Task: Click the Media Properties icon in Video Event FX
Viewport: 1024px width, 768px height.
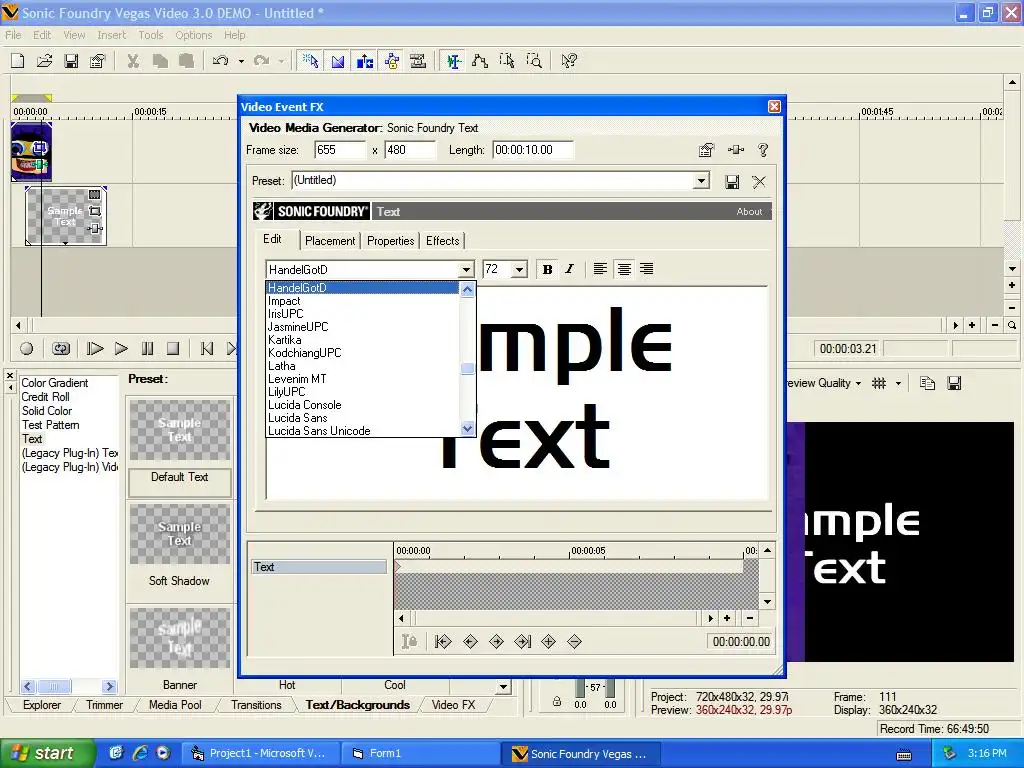Action: [707, 150]
